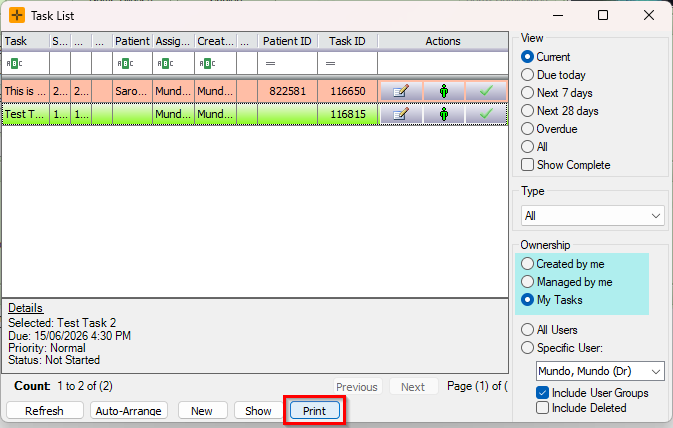Screen dimensions: 673x428
Task: Sort by the Patient column header
Action: click(x=132, y=41)
